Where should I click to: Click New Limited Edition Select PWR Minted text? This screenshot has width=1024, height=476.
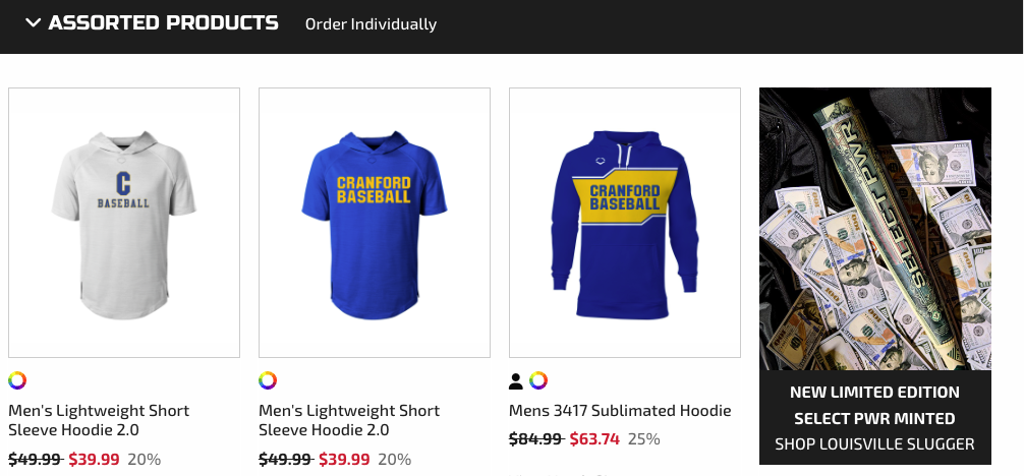[x=875, y=404]
